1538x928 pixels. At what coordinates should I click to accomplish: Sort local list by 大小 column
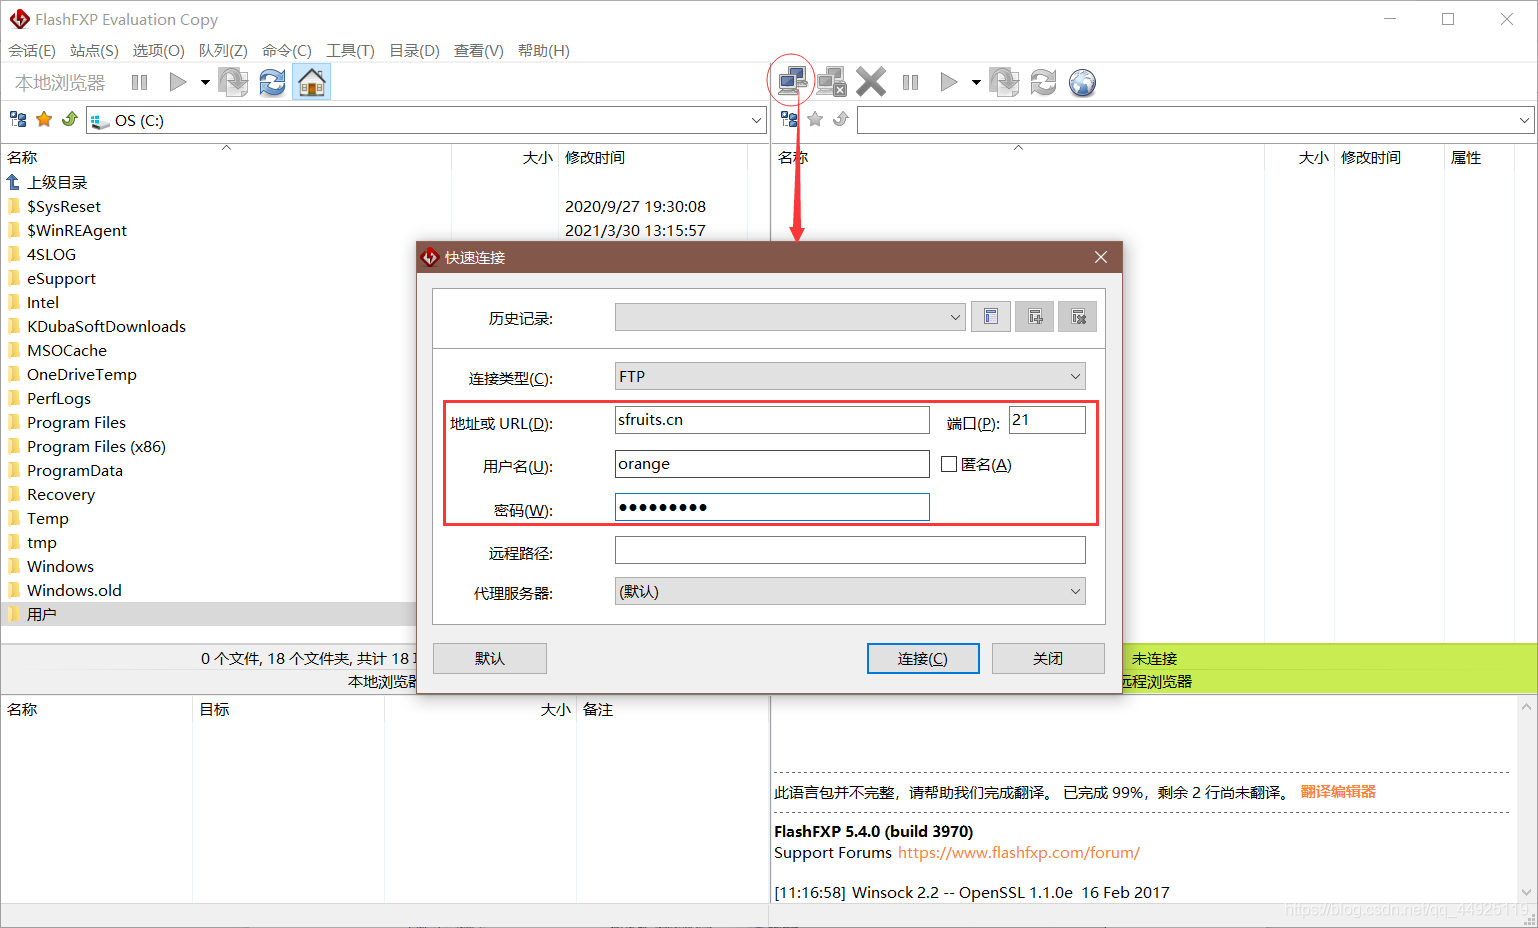[537, 157]
